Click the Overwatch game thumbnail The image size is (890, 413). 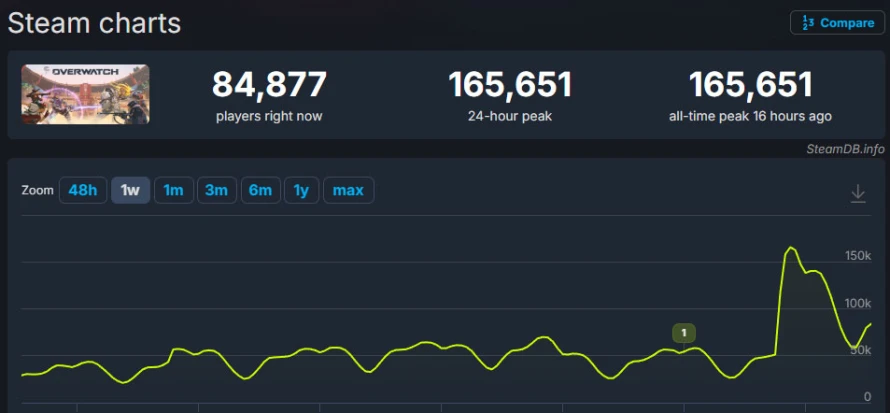[86, 94]
